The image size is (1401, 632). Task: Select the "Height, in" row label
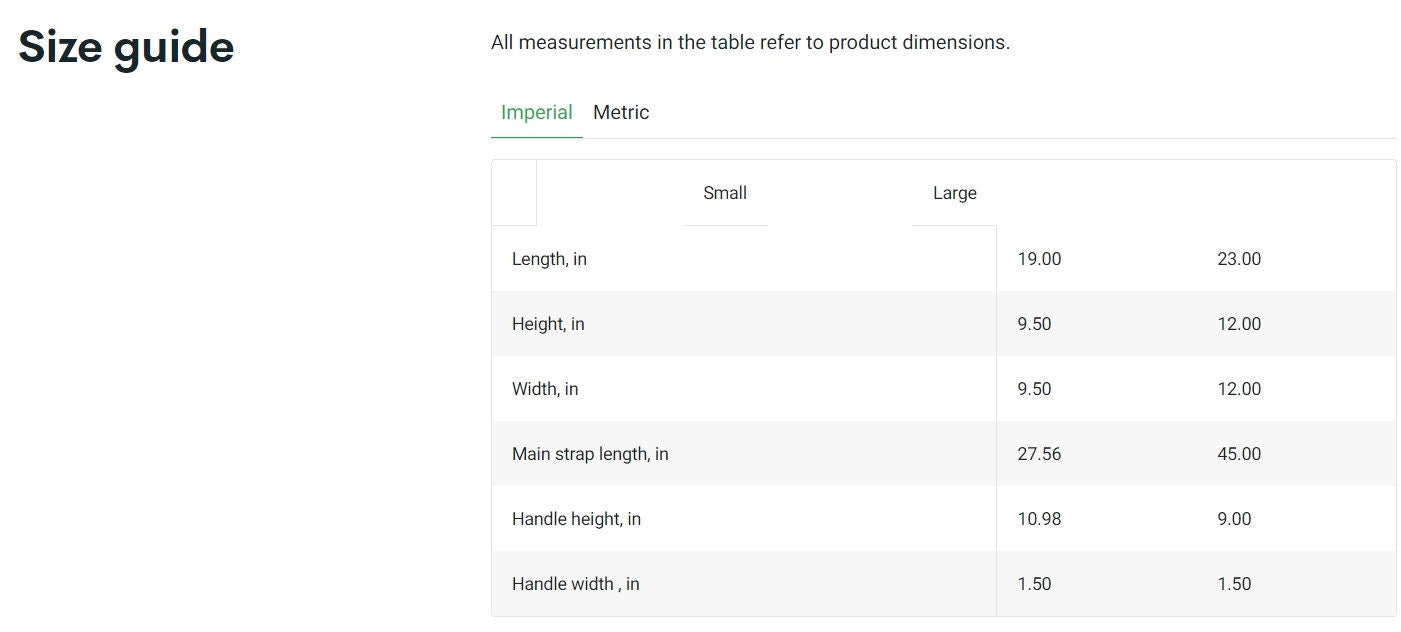[548, 324]
